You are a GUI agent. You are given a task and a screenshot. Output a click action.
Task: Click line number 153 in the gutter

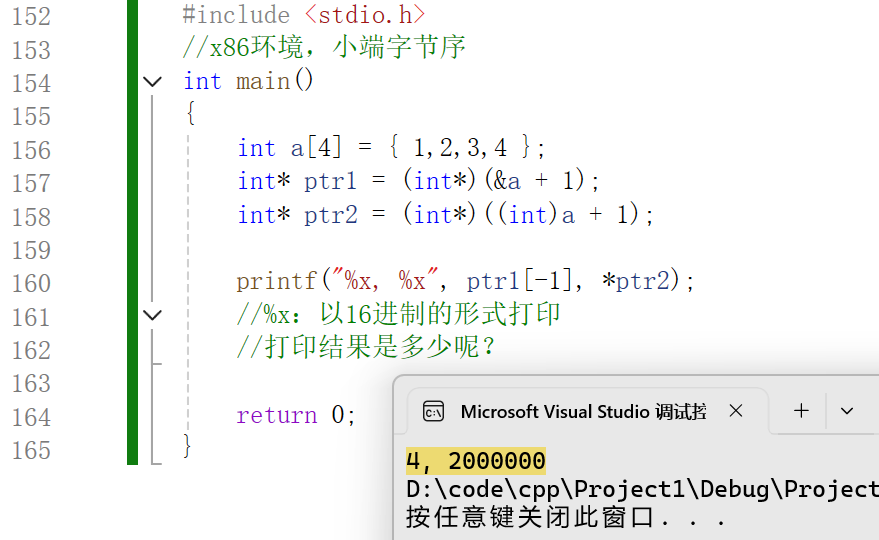tap(31, 50)
